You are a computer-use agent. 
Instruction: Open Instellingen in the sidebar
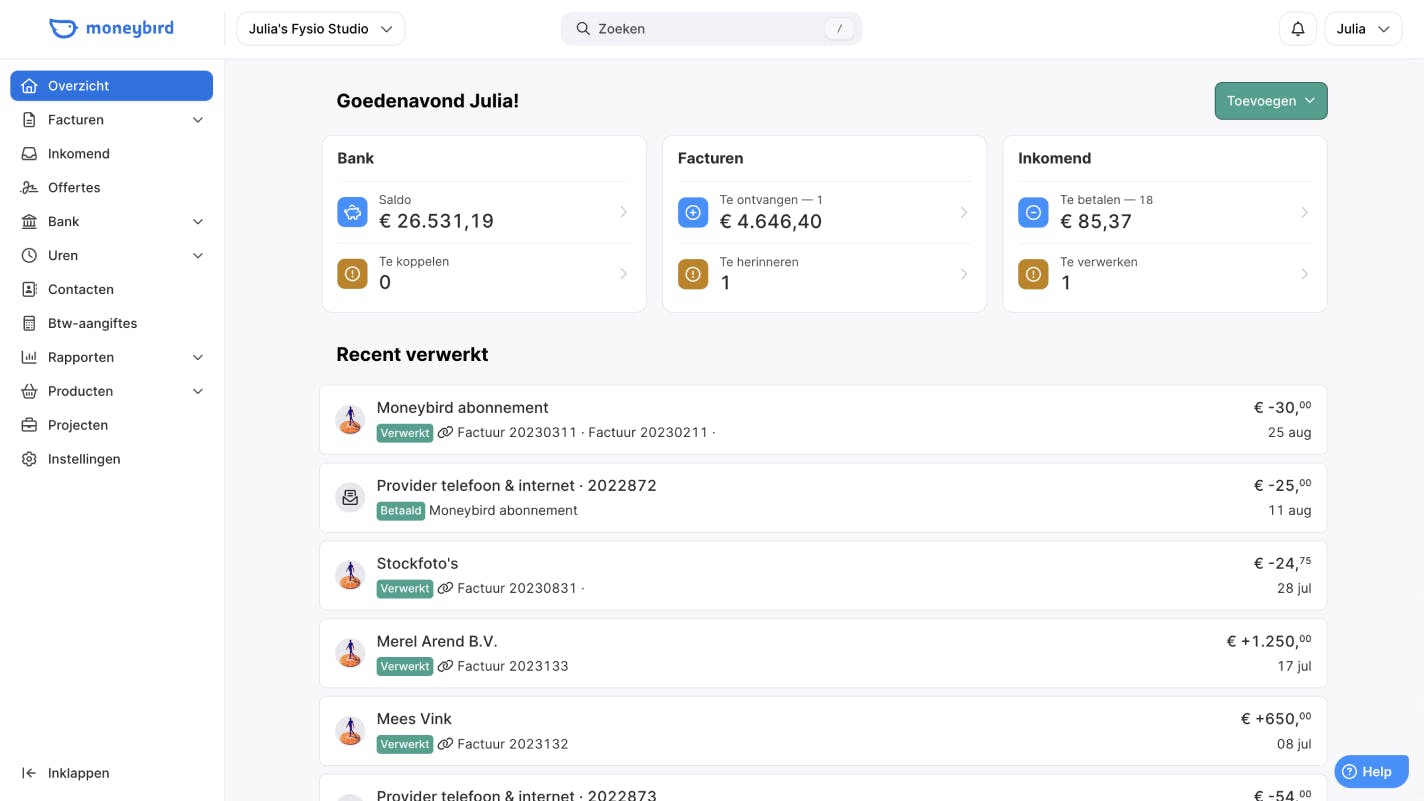coord(84,459)
